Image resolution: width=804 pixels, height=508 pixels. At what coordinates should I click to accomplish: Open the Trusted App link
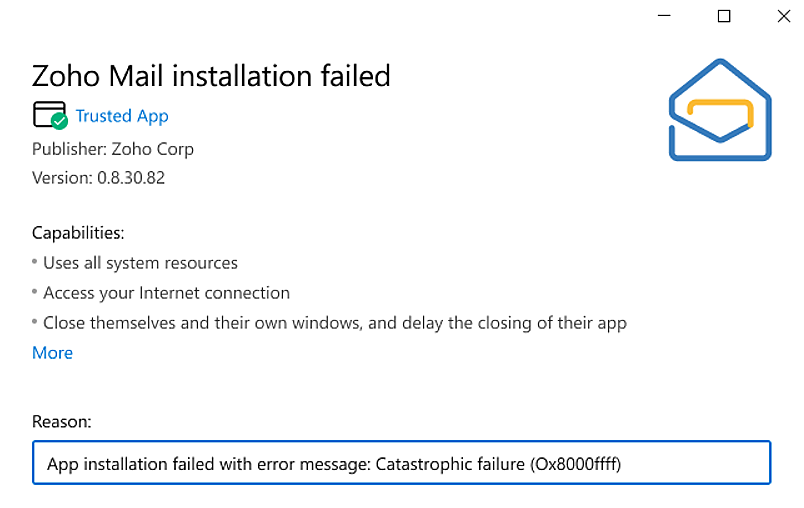(x=122, y=116)
